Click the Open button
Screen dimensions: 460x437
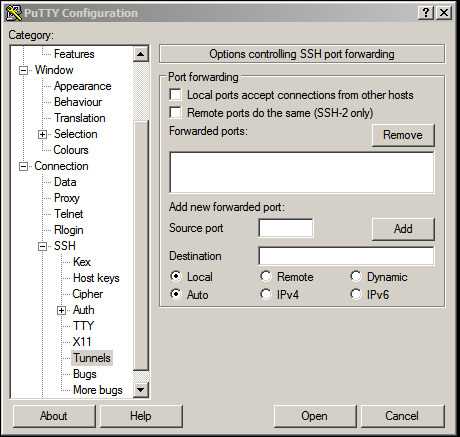(x=314, y=416)
